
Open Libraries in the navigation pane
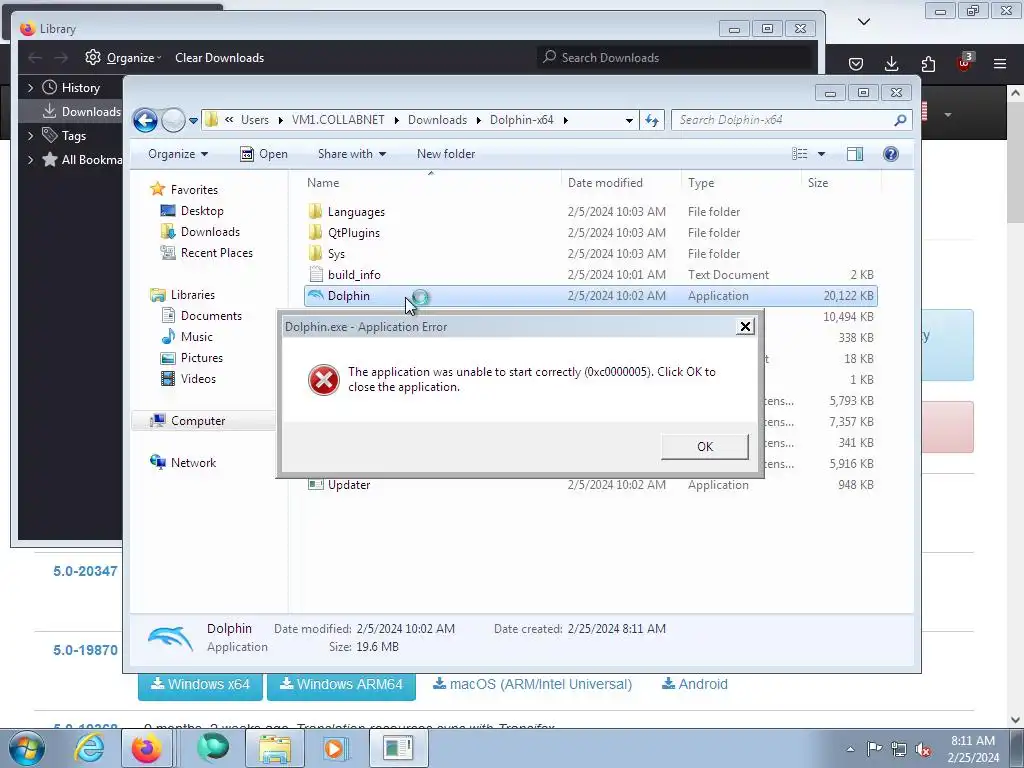[x=193, y=295]
